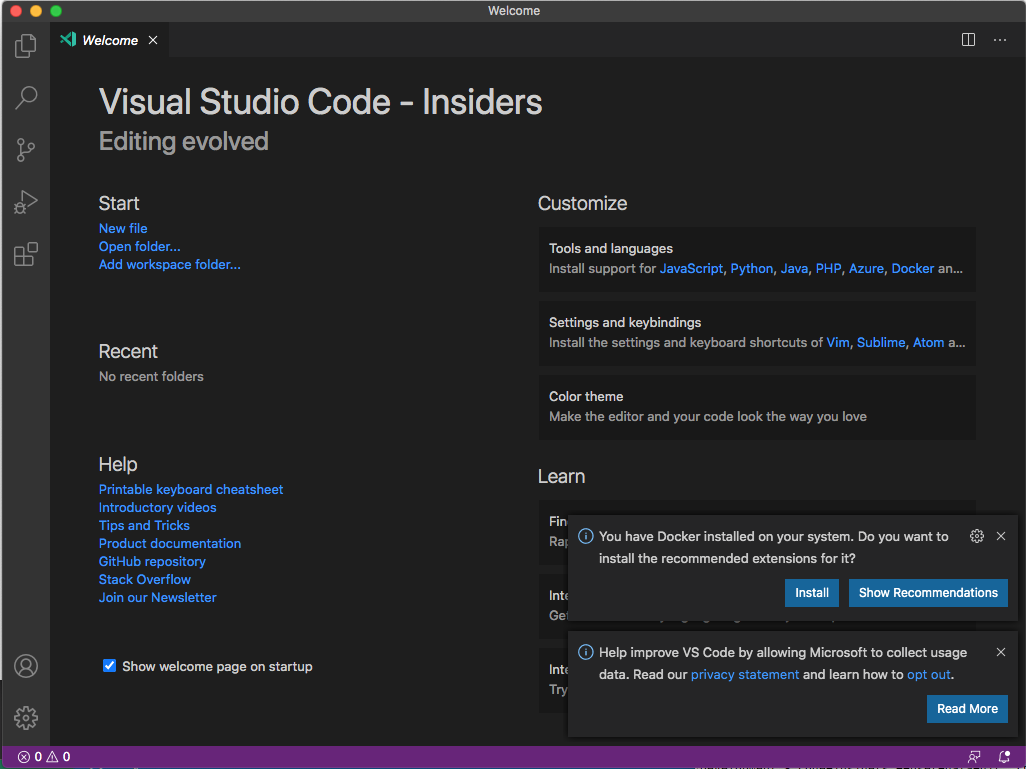Install Sublime keybindings link
The image size is (1026, 769).
[881, 342]
